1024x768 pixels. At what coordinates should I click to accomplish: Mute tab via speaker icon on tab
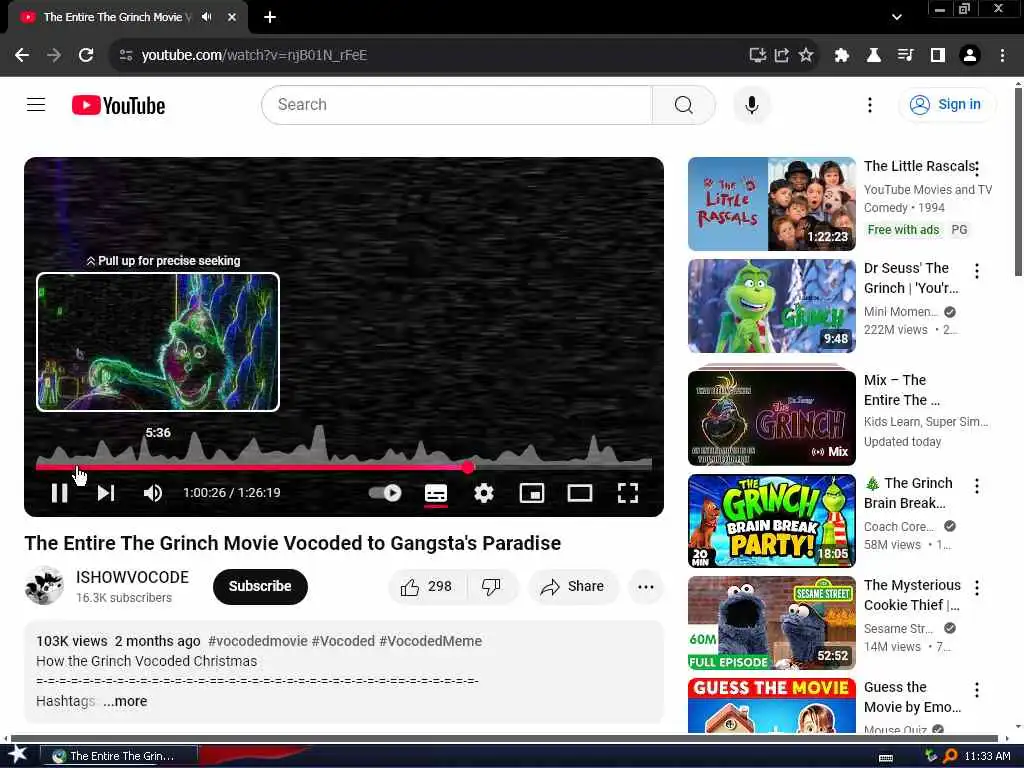tap(207, 17)
